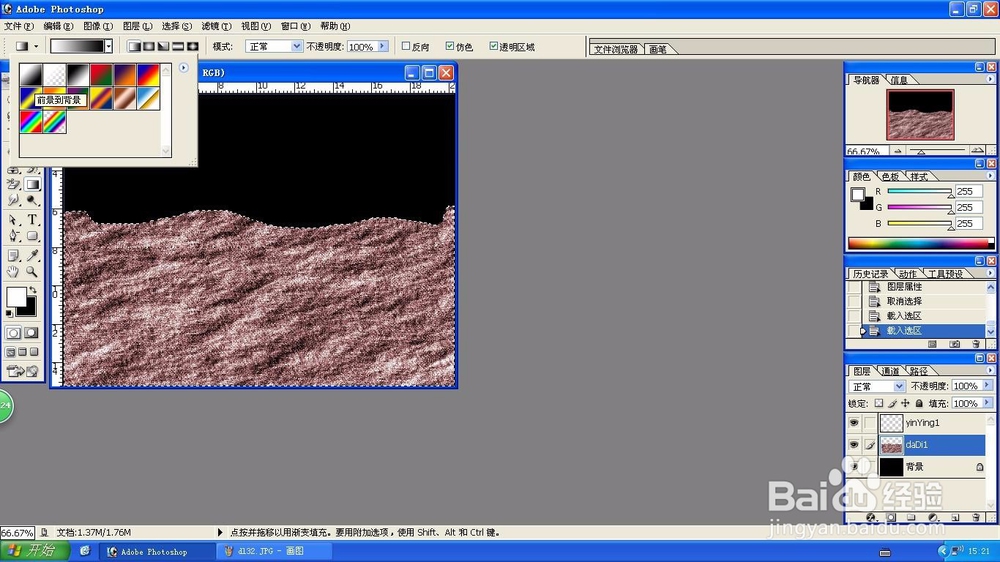Delete layer trash icon in Layers panel
The image size is (1000, 562).
click(976, 517)
